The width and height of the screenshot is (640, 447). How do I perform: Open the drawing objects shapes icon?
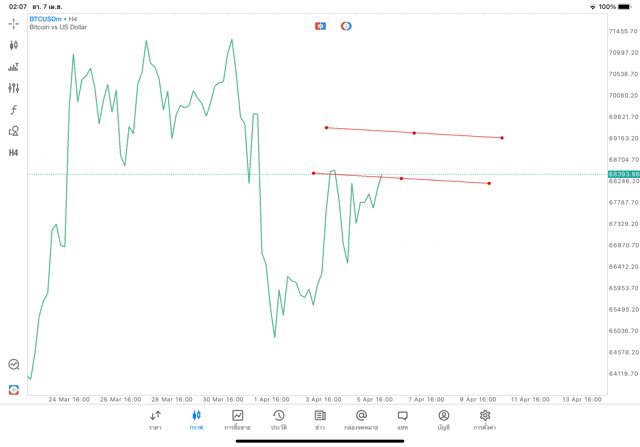(x=14, y=131)
